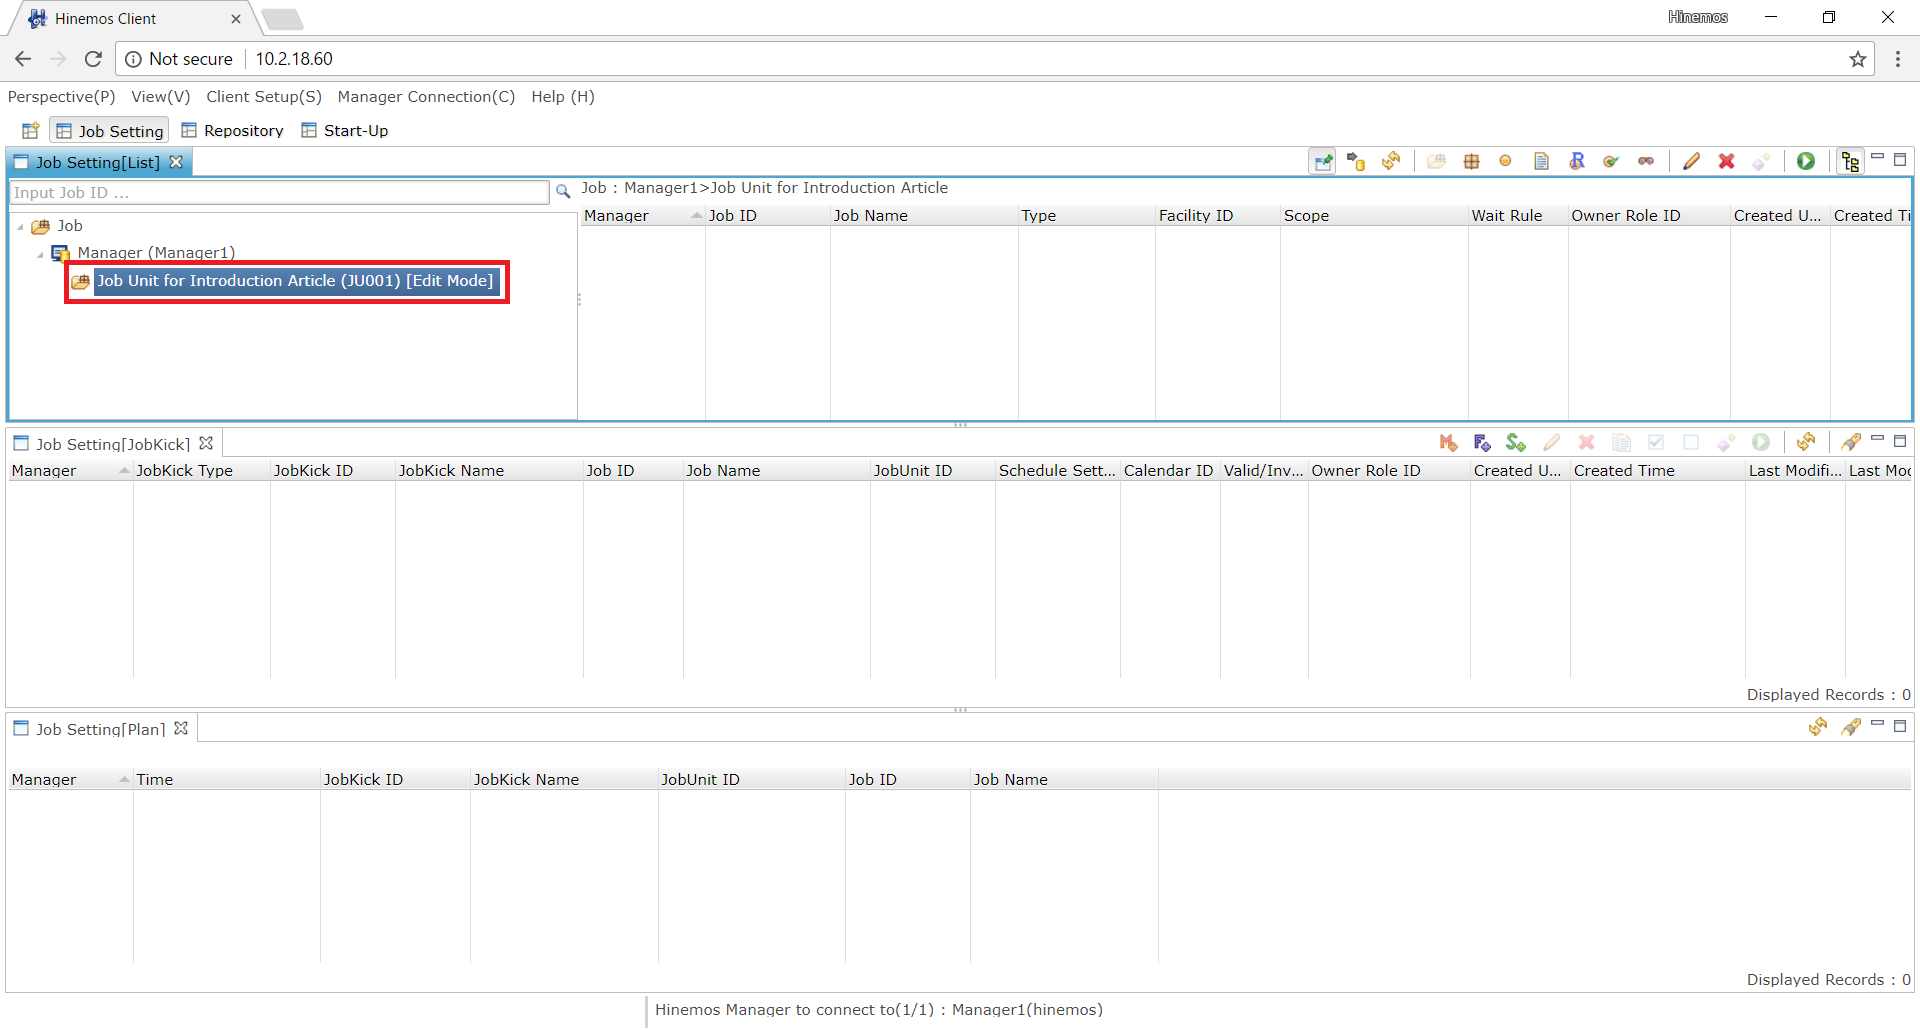Screen dimensions: 1920x1030
Task: Open the Help (H) menu
Action: pyautogui.click(x=563, y=97)
